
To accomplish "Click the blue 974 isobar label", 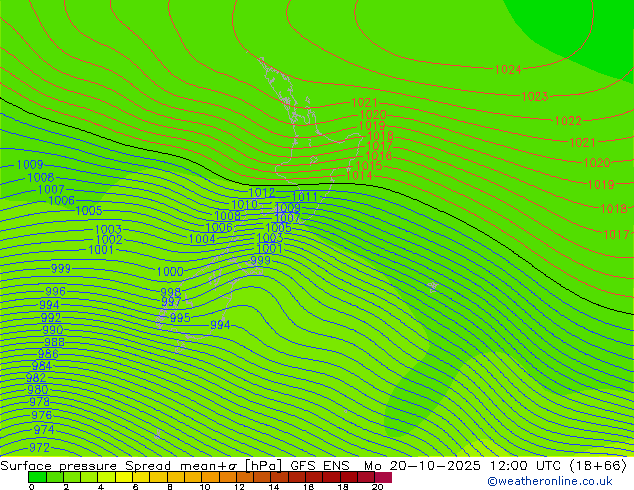I will (x=44, y=429).
